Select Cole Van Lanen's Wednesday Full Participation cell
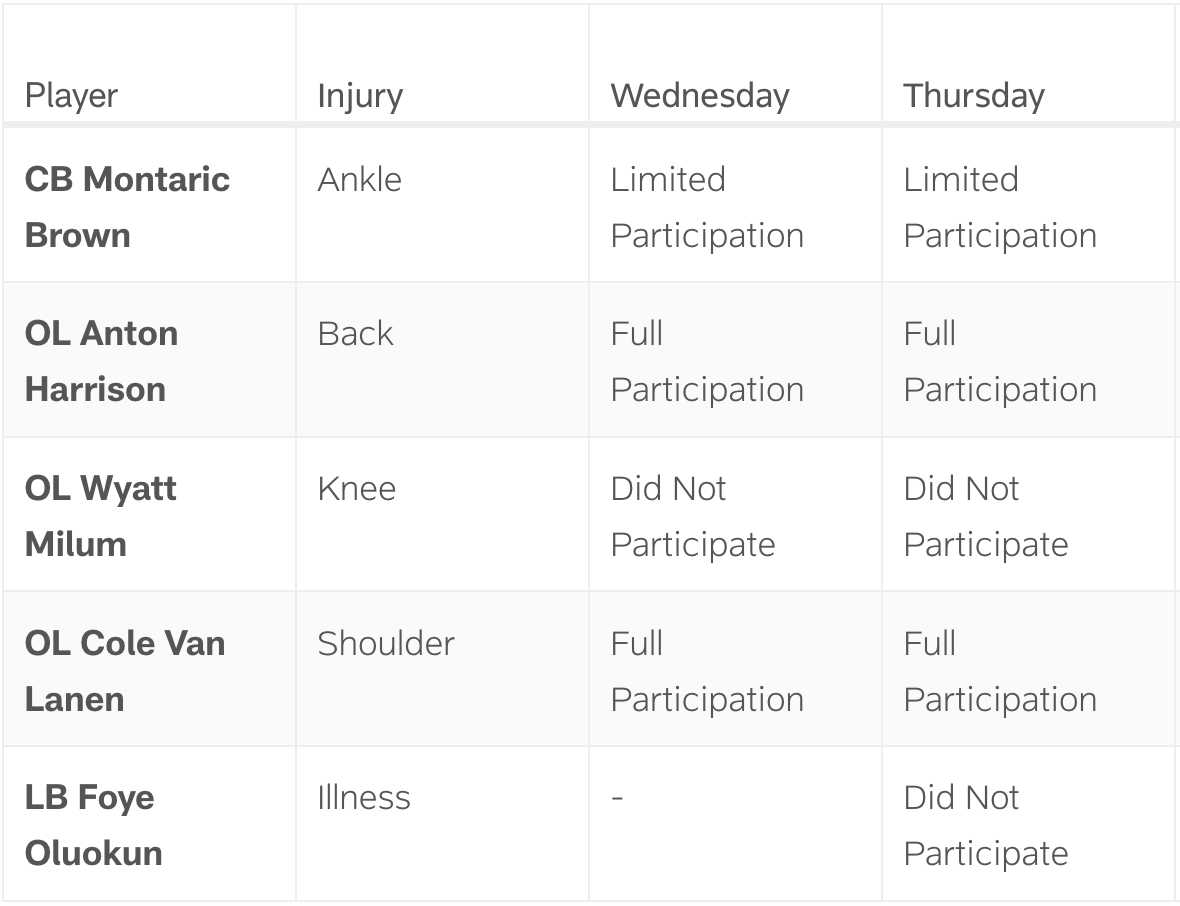The width and height of the screenshot is (1180, 906). pos(707,670)
